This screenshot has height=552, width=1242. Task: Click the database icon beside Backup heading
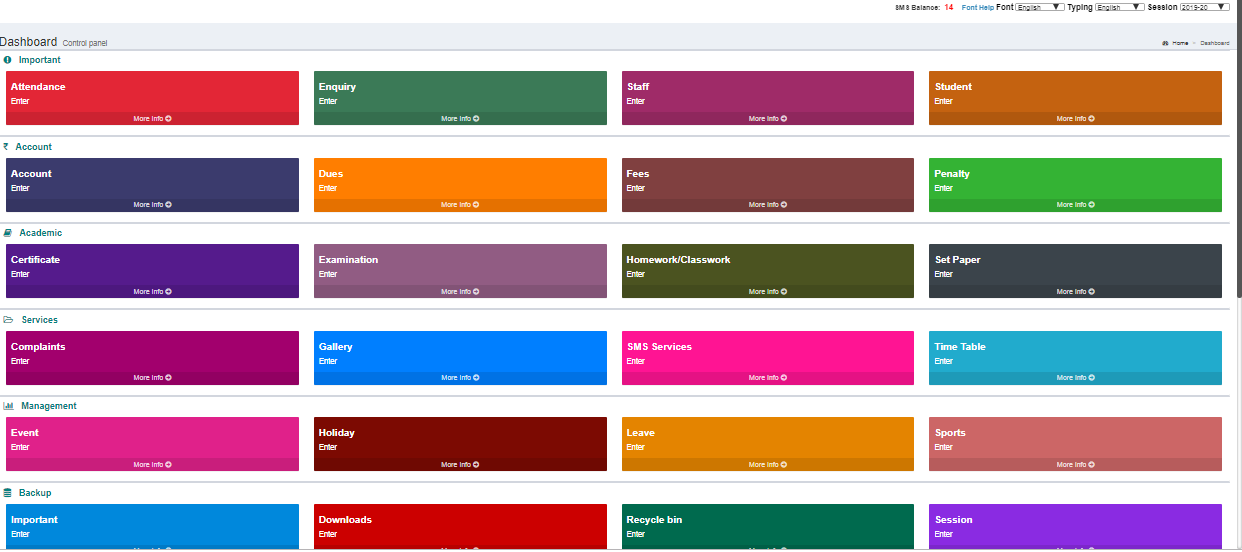8,493
